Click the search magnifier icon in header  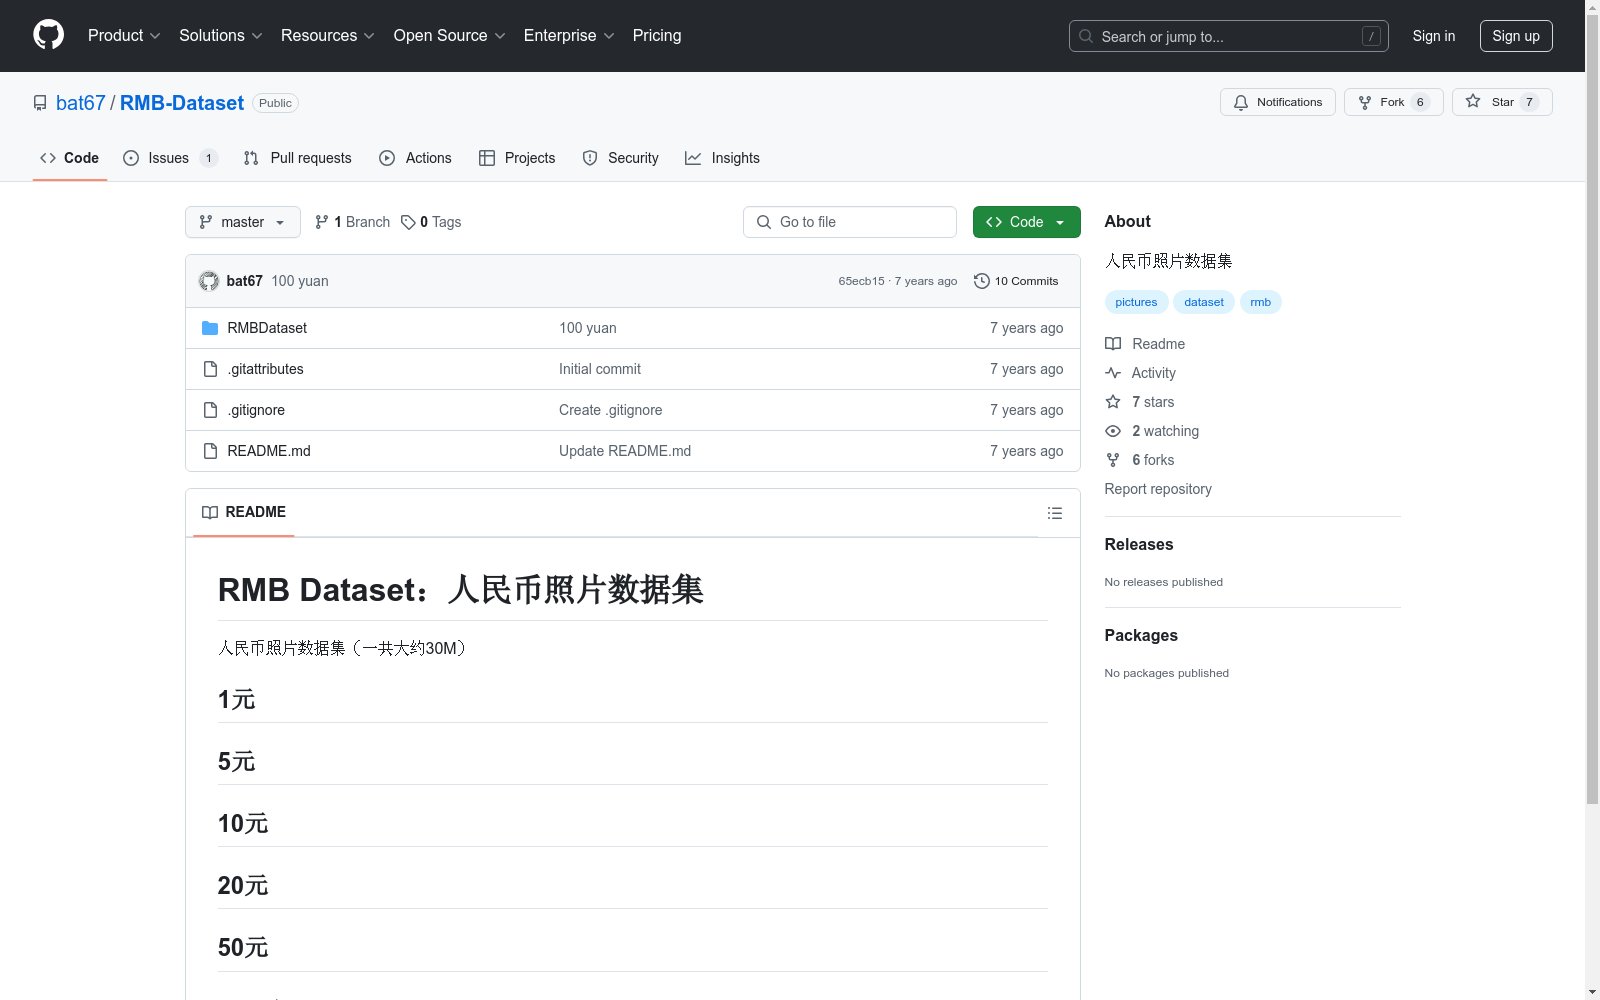click(x=1086, y=36)
